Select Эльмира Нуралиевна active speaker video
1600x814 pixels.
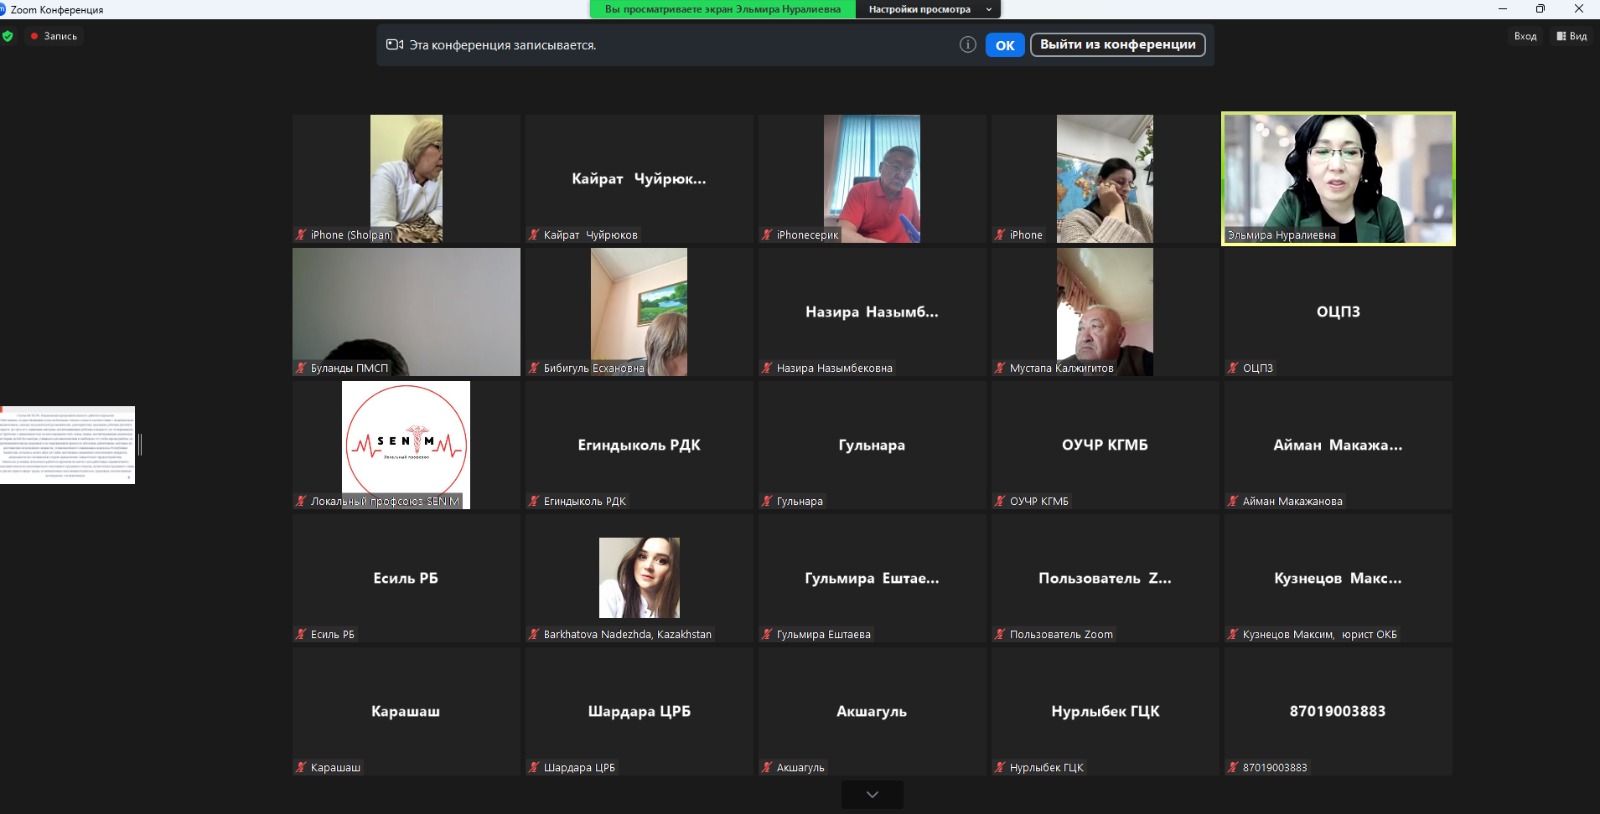tap(1338, 178)
